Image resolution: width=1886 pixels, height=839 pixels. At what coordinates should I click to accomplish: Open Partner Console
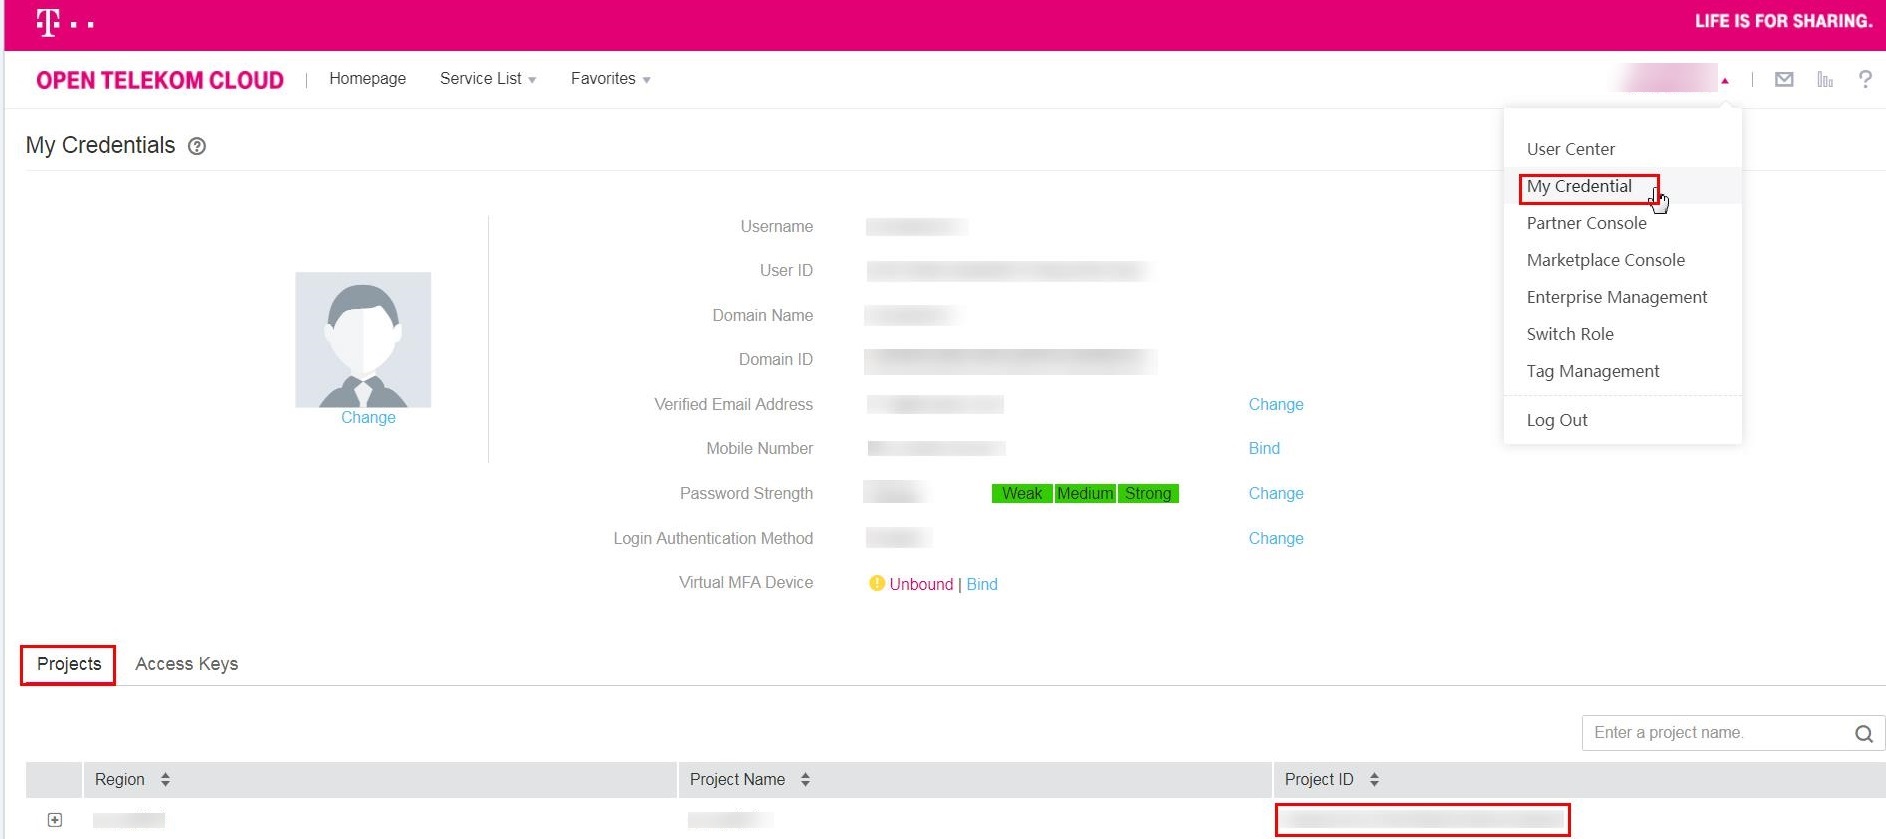[x=1586, y=223]
